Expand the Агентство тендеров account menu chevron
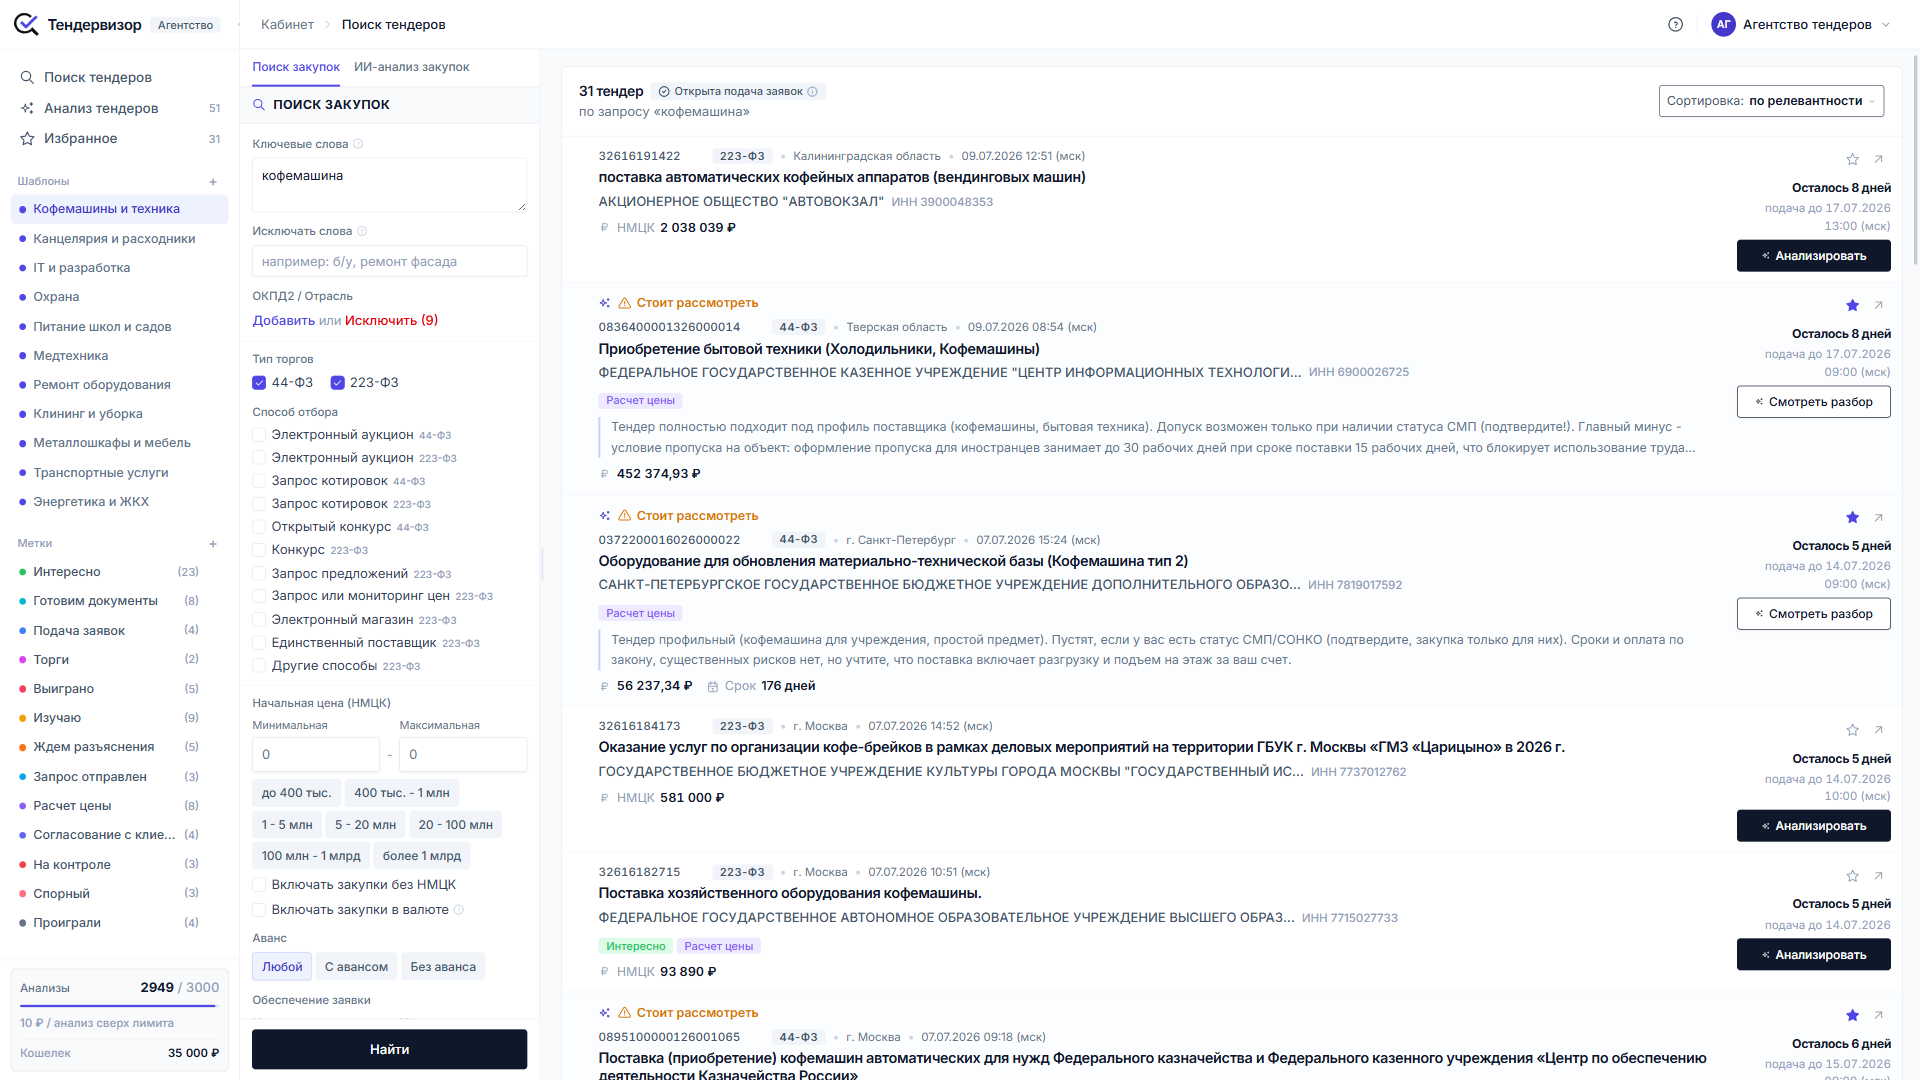The image size is (1920, 1080). (1886, 25)
